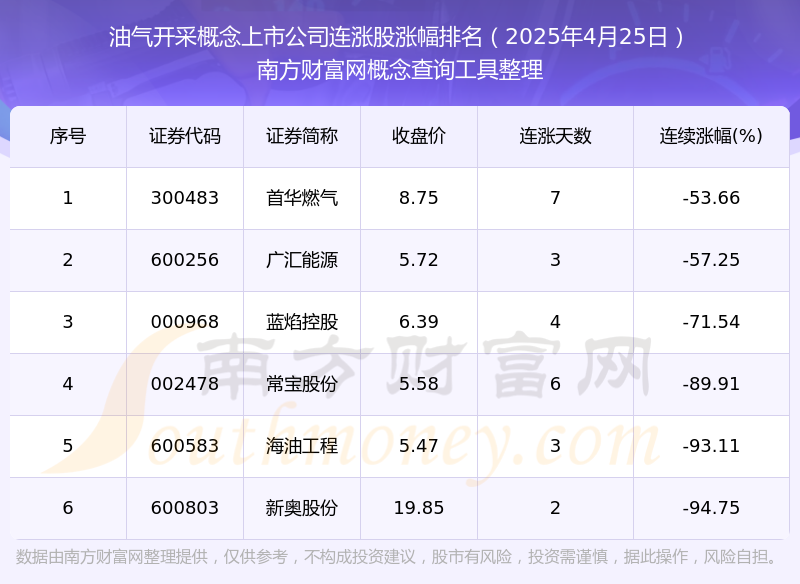Click the subtitle 南方财富网概念查询工具整理
The image size is (800, 584).
pos(399,70)
